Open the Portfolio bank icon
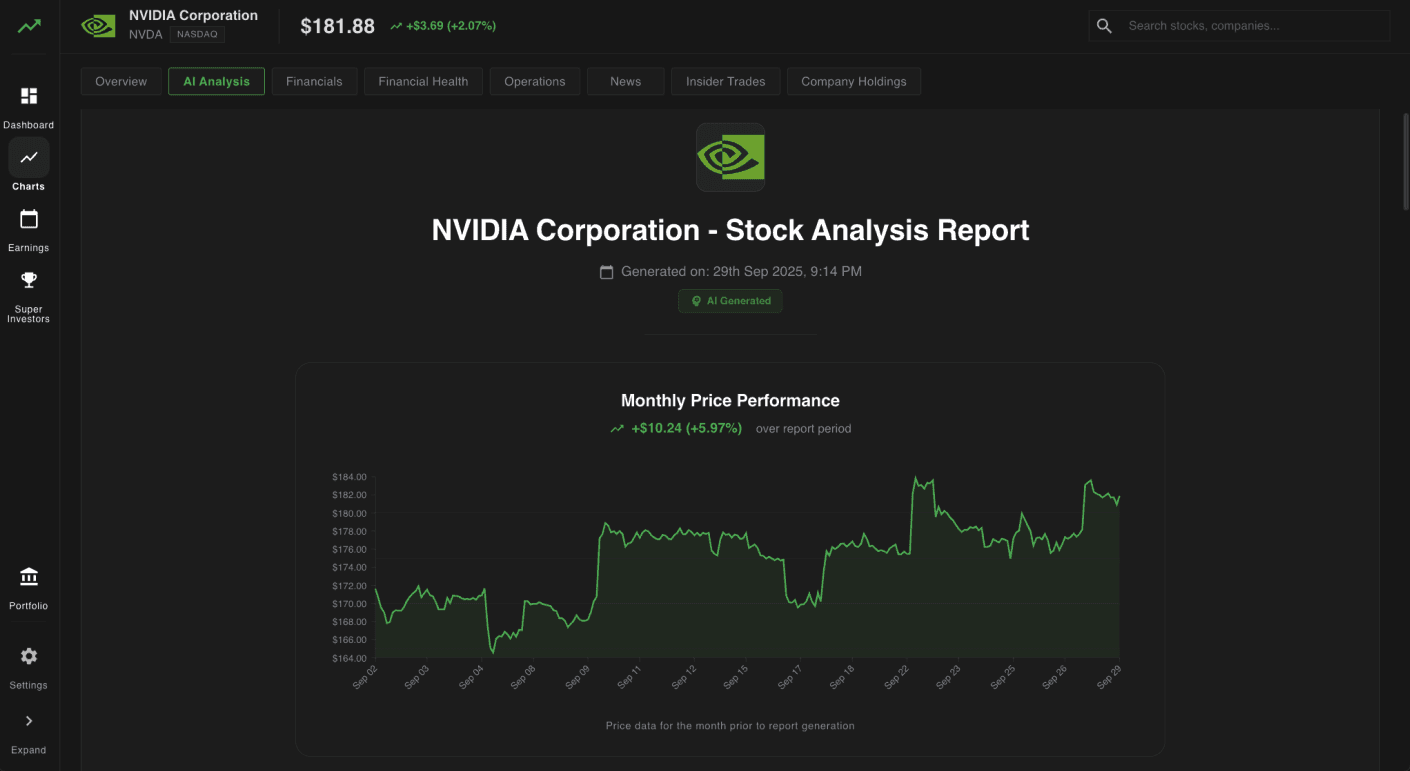1410x771 pixels. (x=29, y=577)
